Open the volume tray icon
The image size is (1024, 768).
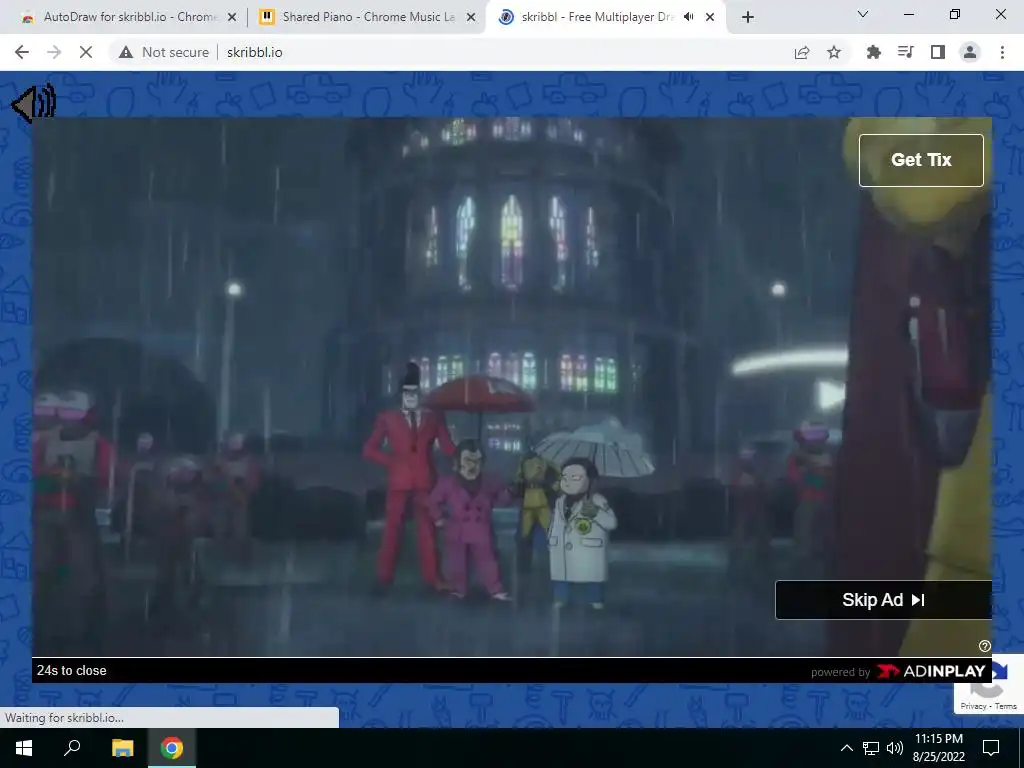[894, 748]
